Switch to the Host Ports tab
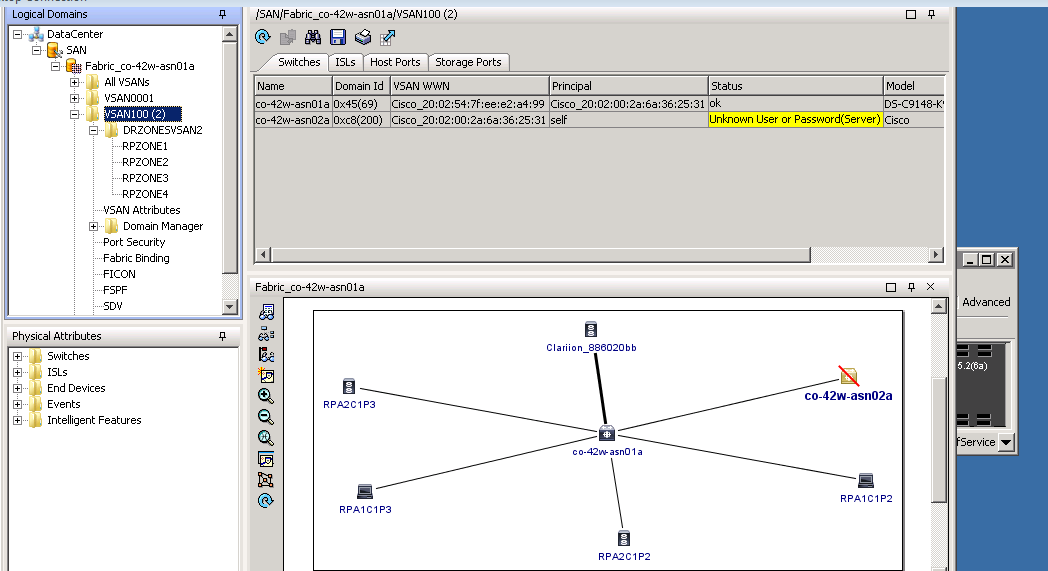Viewport: 1048px width, 571px height. pos(395,62)
